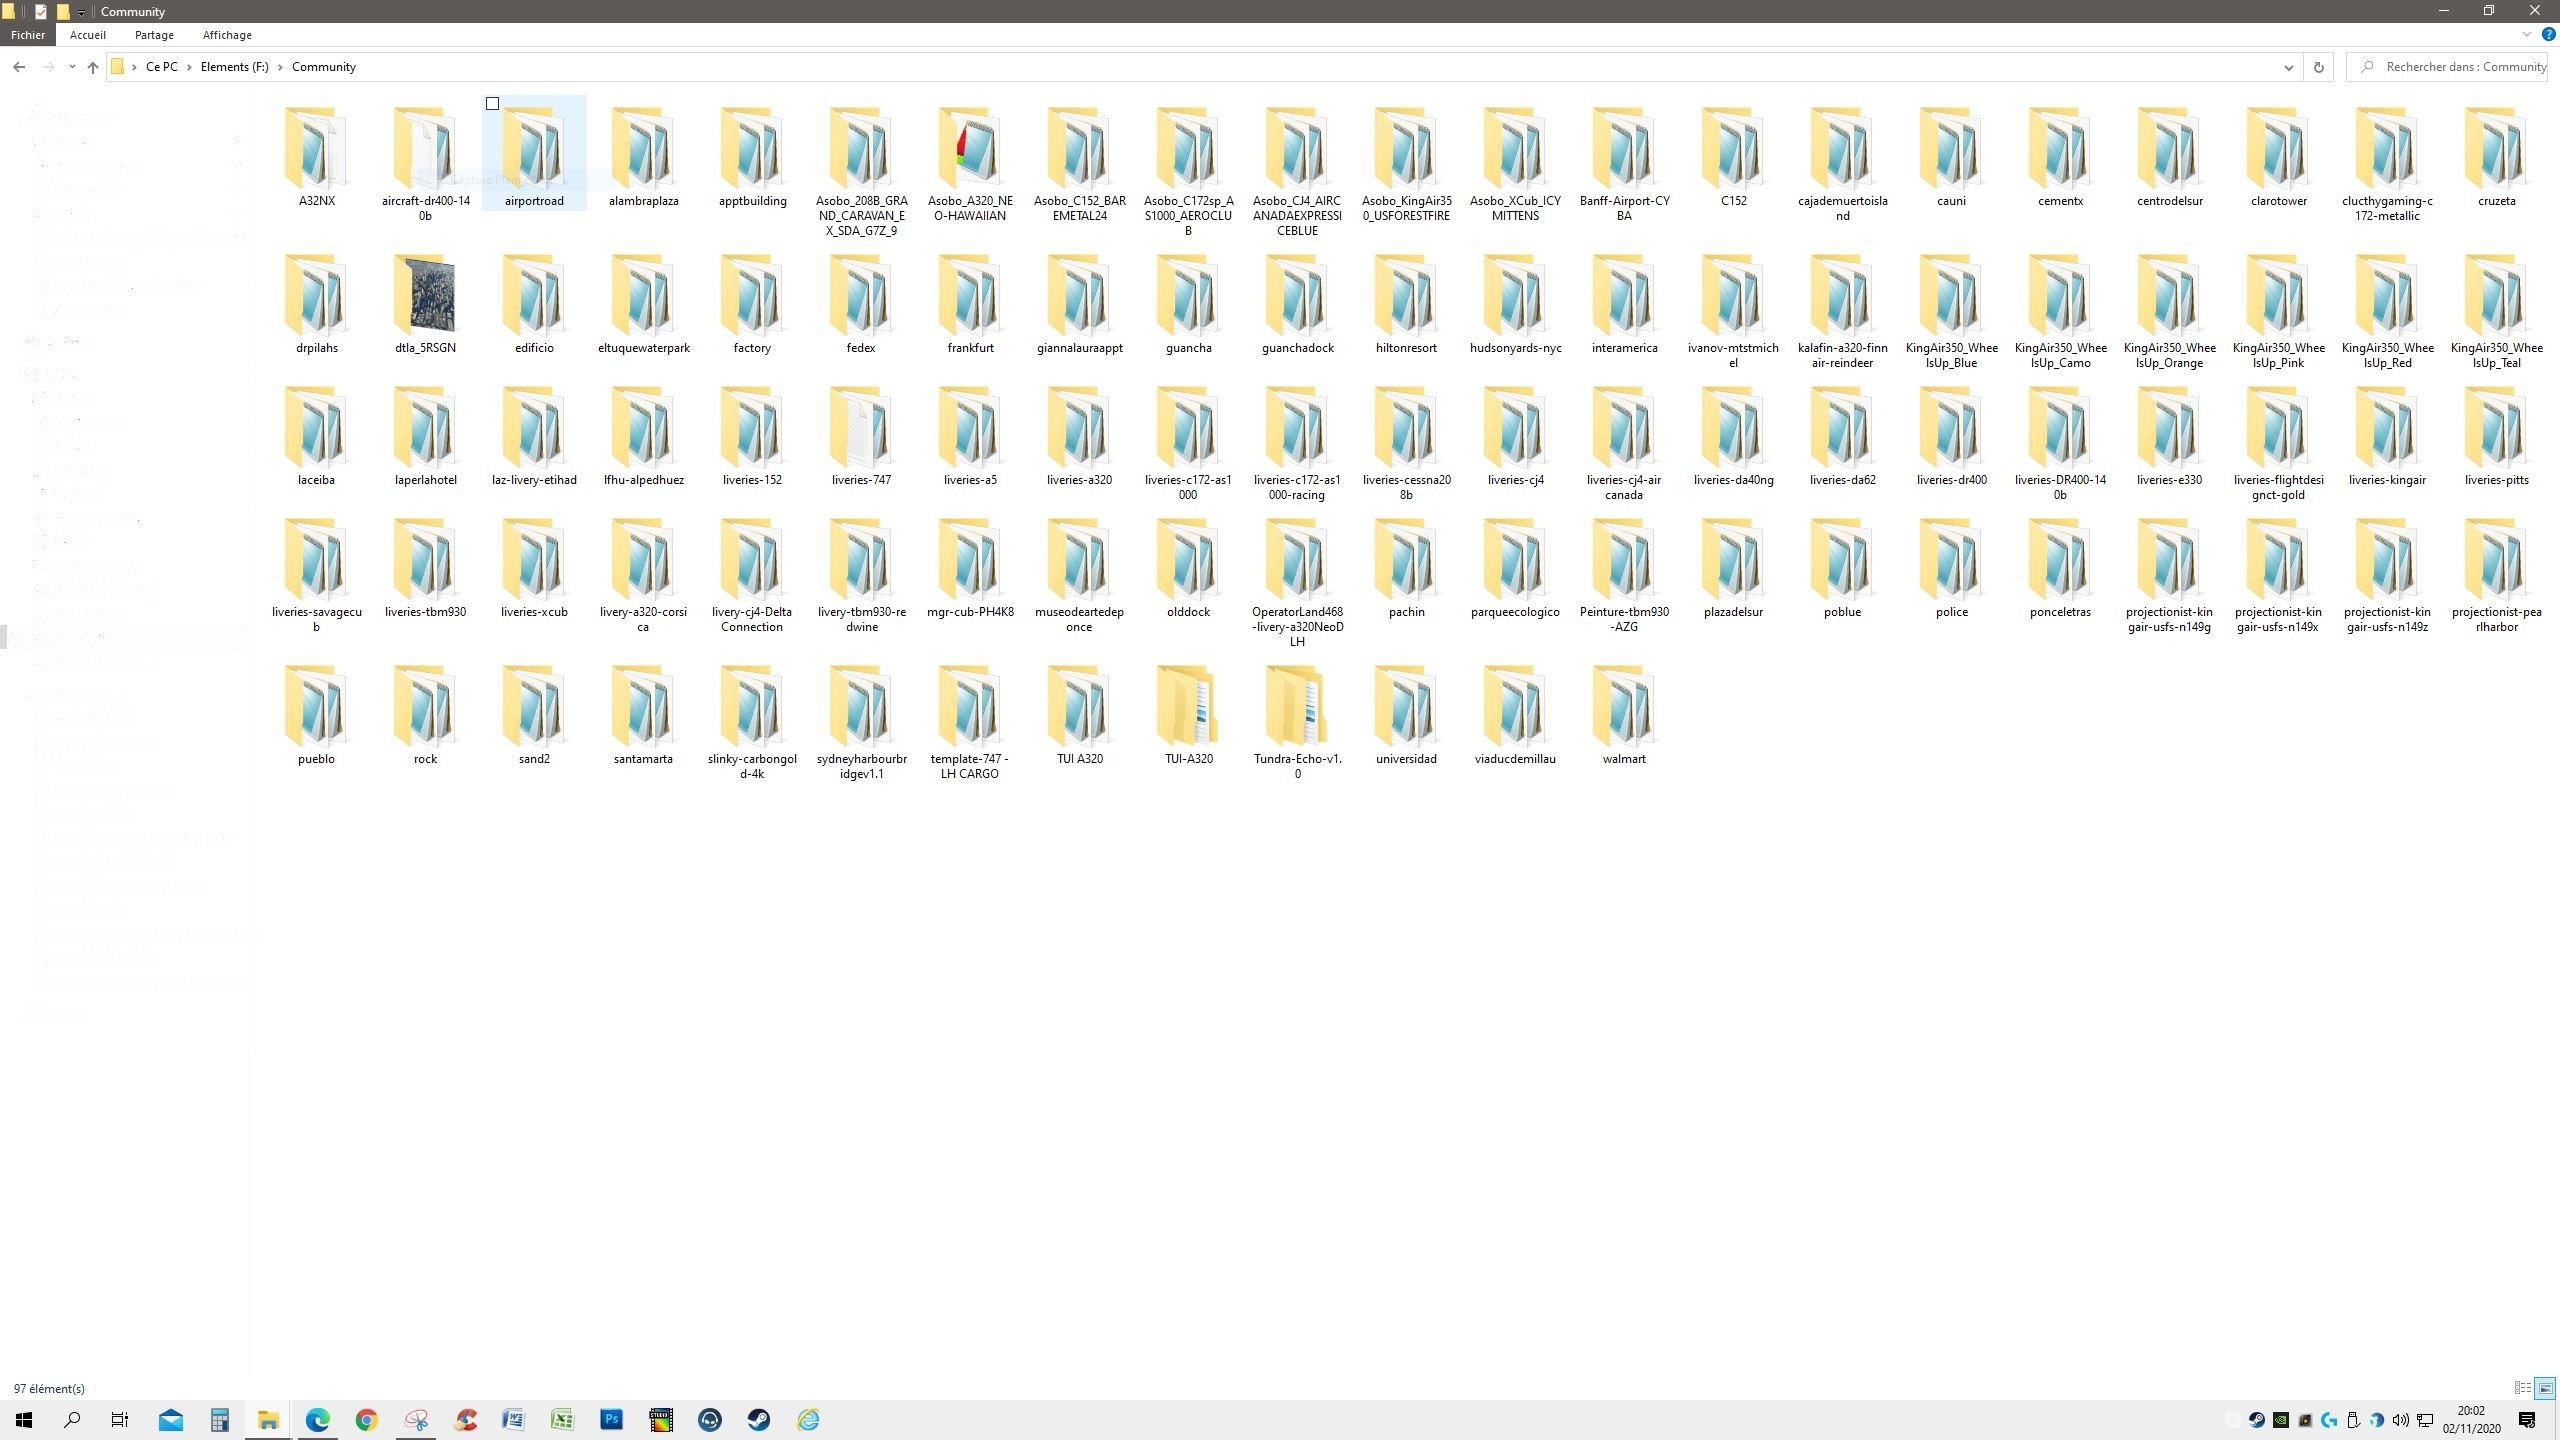Image resolution: width=2560 pixels, height=1440 pixels.
Task: Switch to details view layout
Action: (2522, 1388)
